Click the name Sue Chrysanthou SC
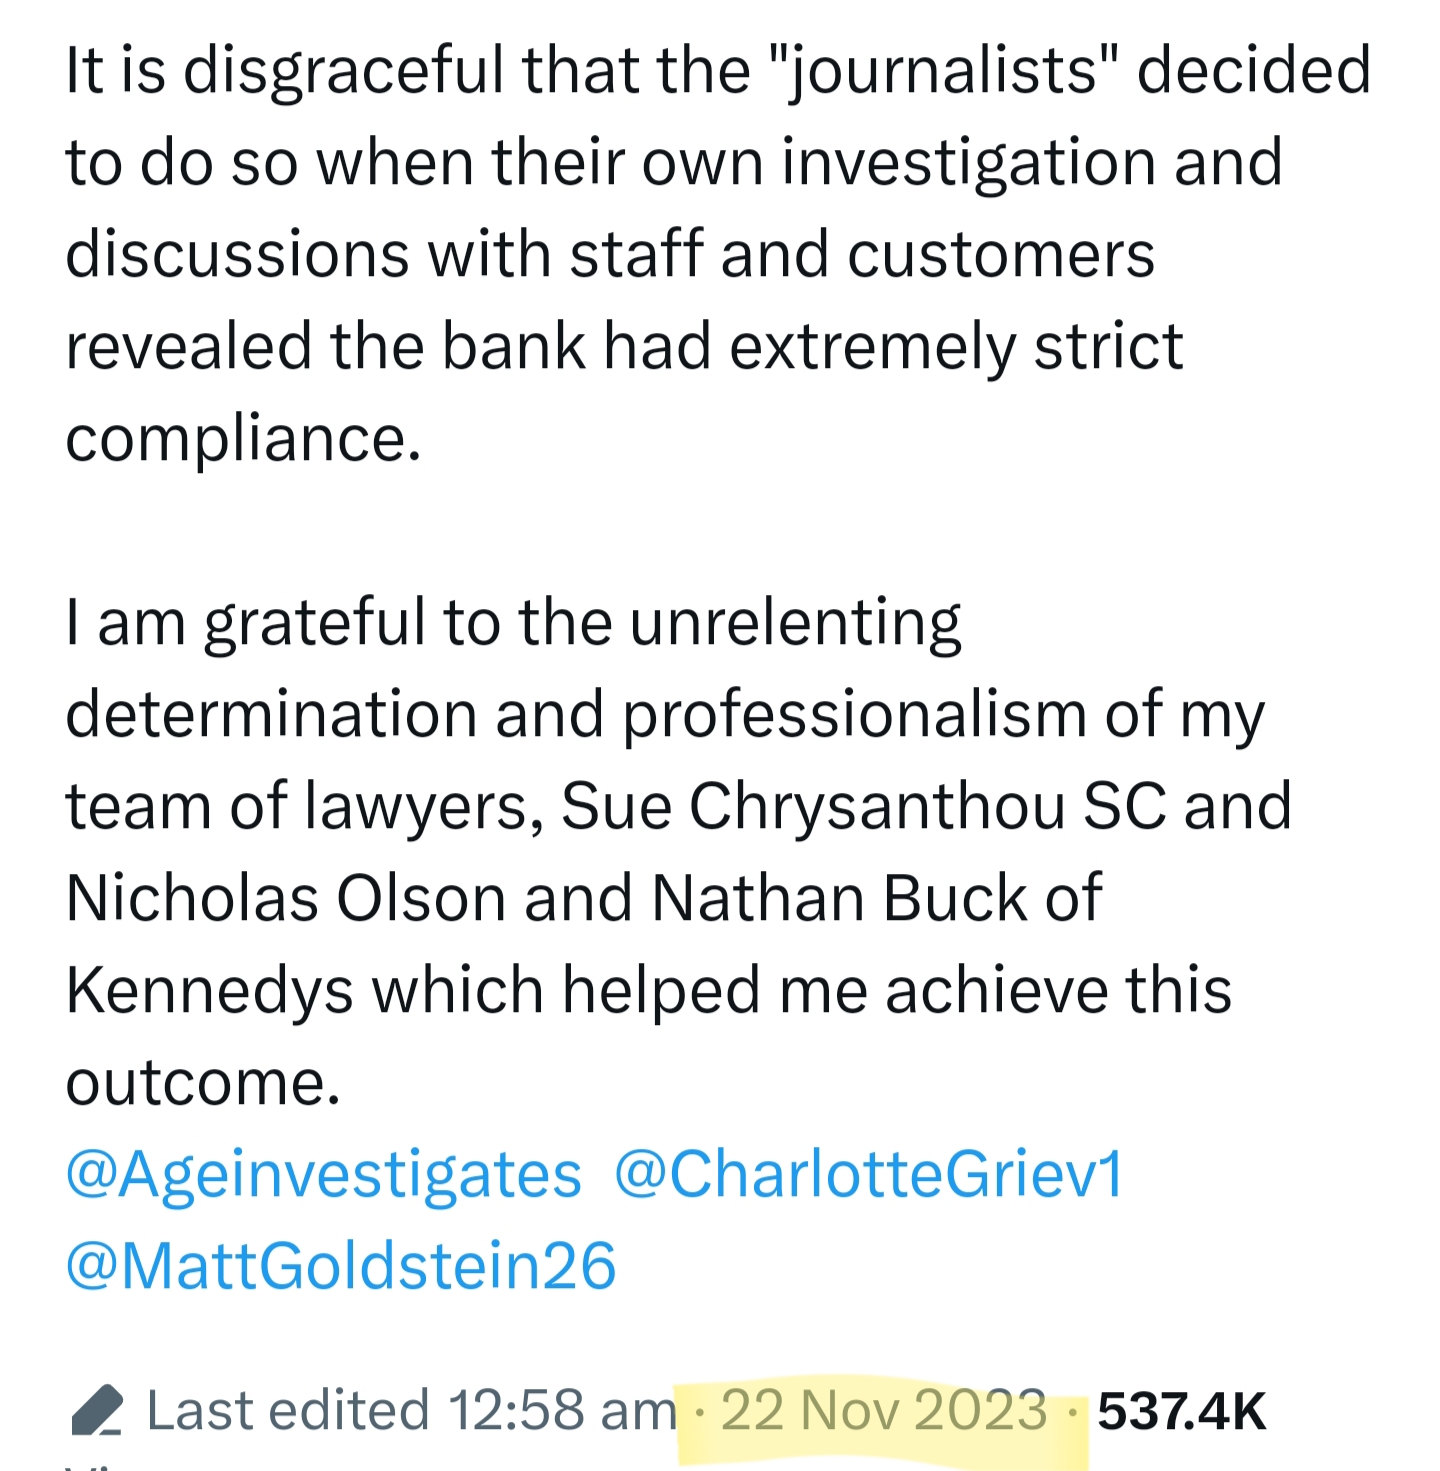 click(863, 806)
